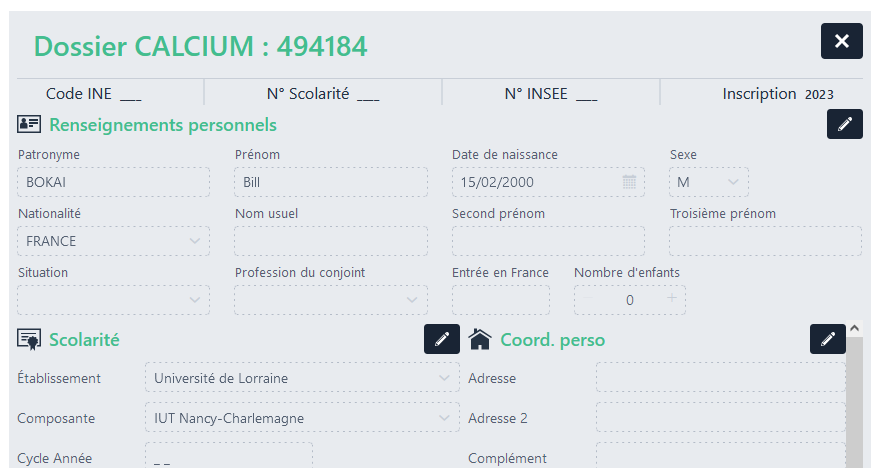Open the Situation dropdown
This screenshot has width=880, height=468.
coord(194,300)
